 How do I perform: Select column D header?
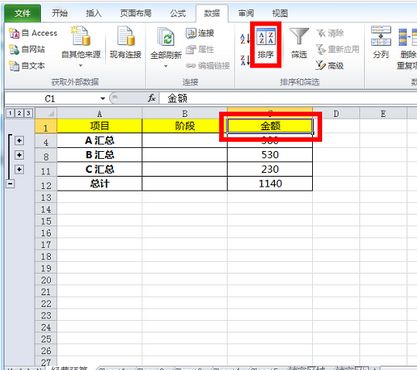tap(336, 113)
